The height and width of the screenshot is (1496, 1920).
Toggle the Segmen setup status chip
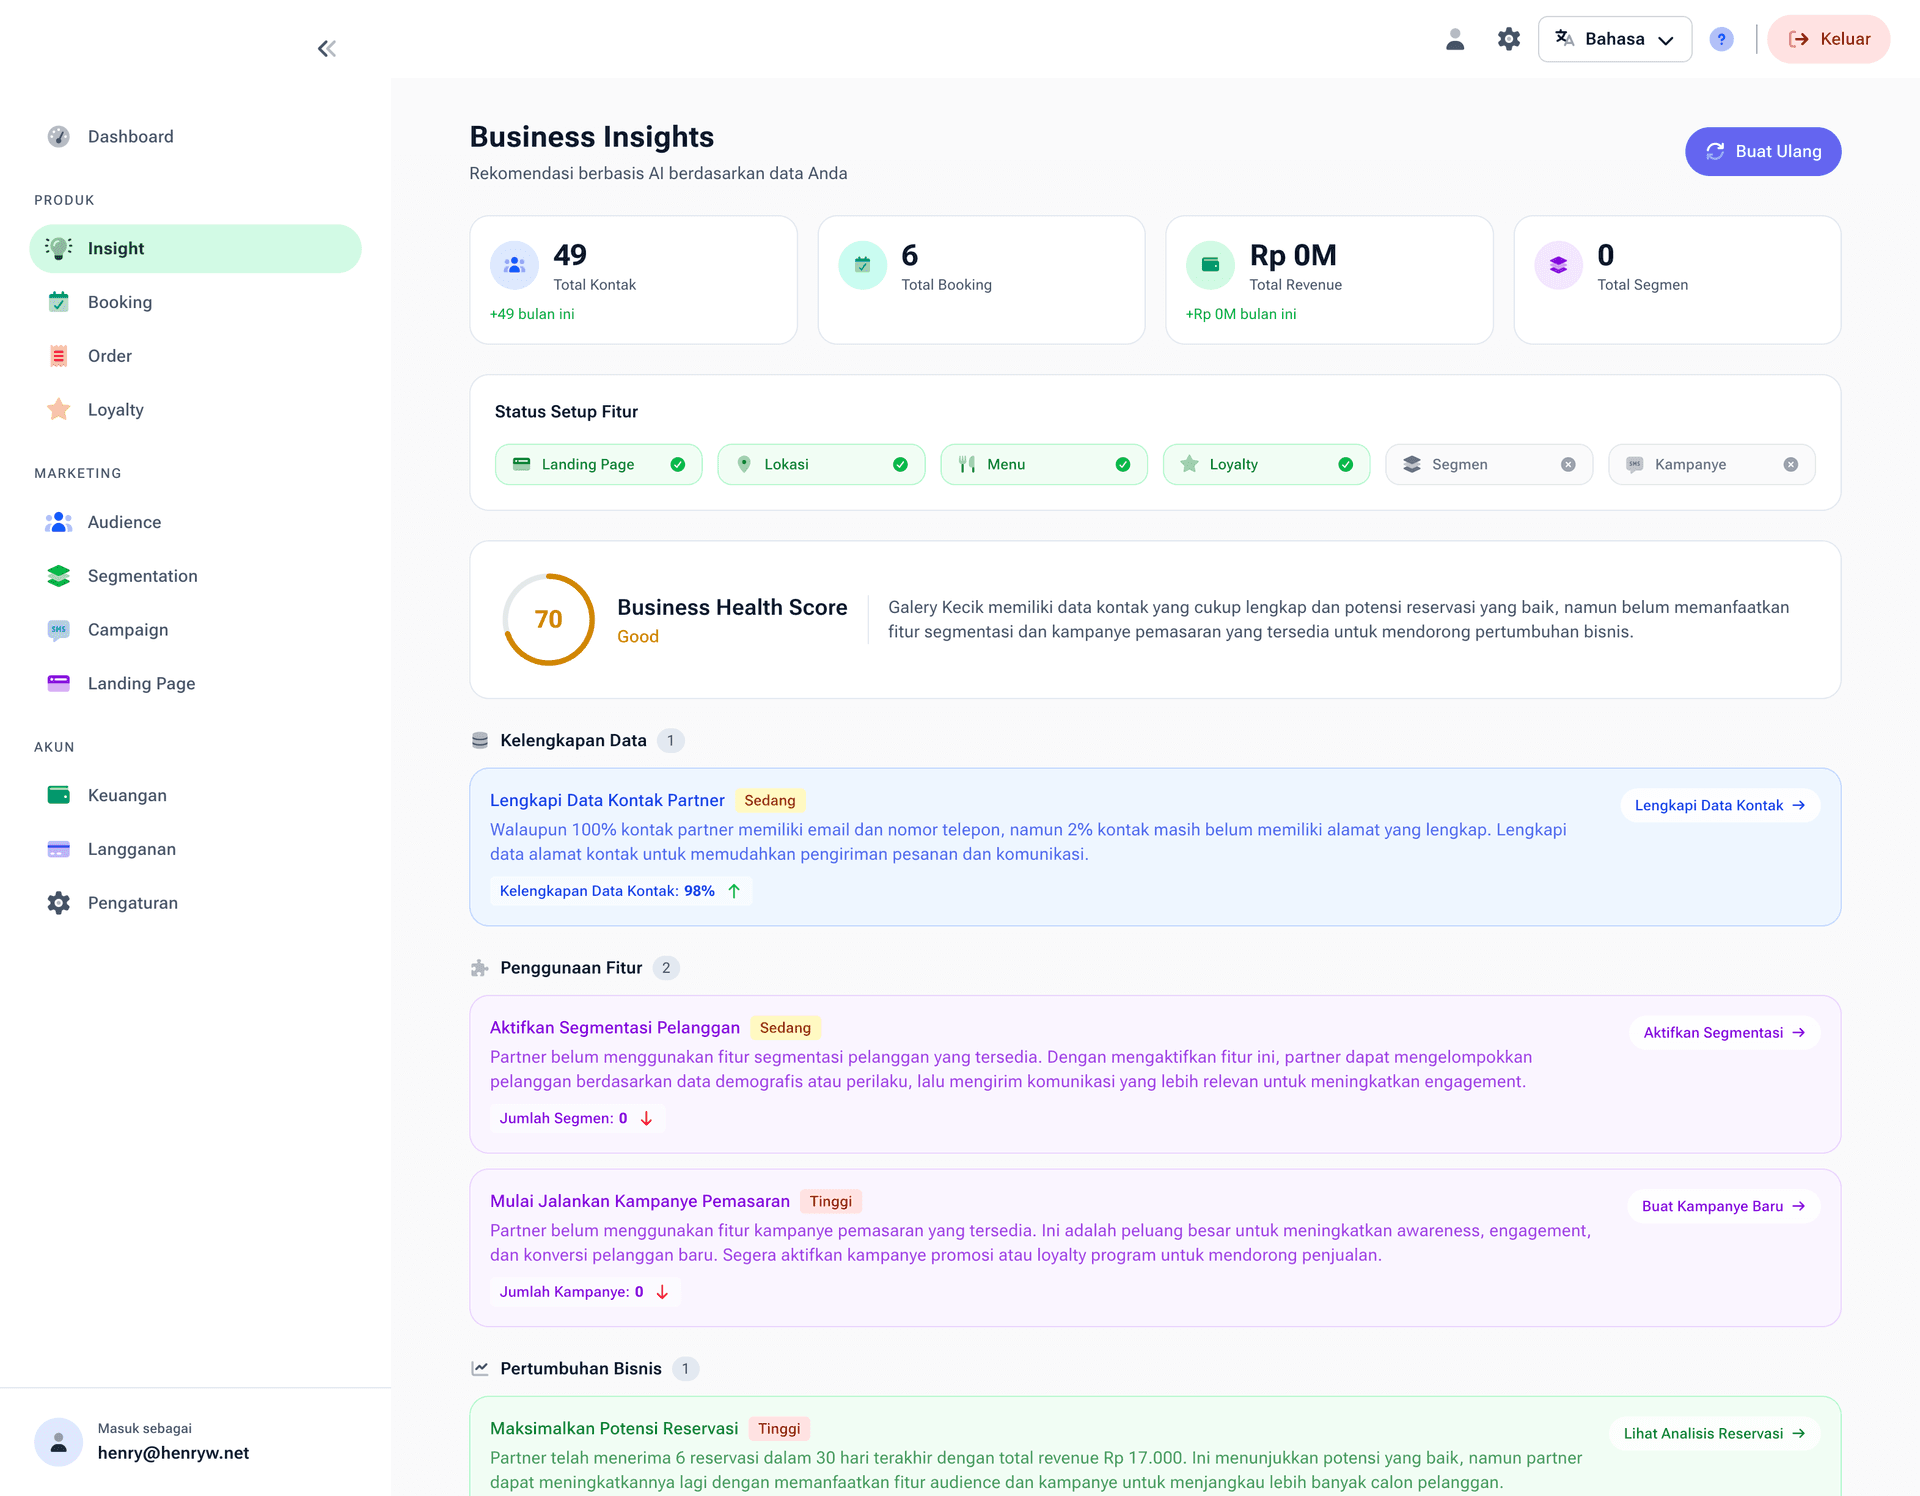pyautogui.click(x=1488, y=464)
